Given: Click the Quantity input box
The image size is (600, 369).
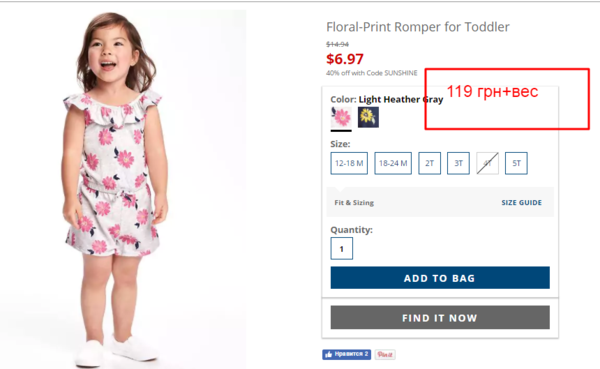Looking at the screenshot, I should coord(342,249).
